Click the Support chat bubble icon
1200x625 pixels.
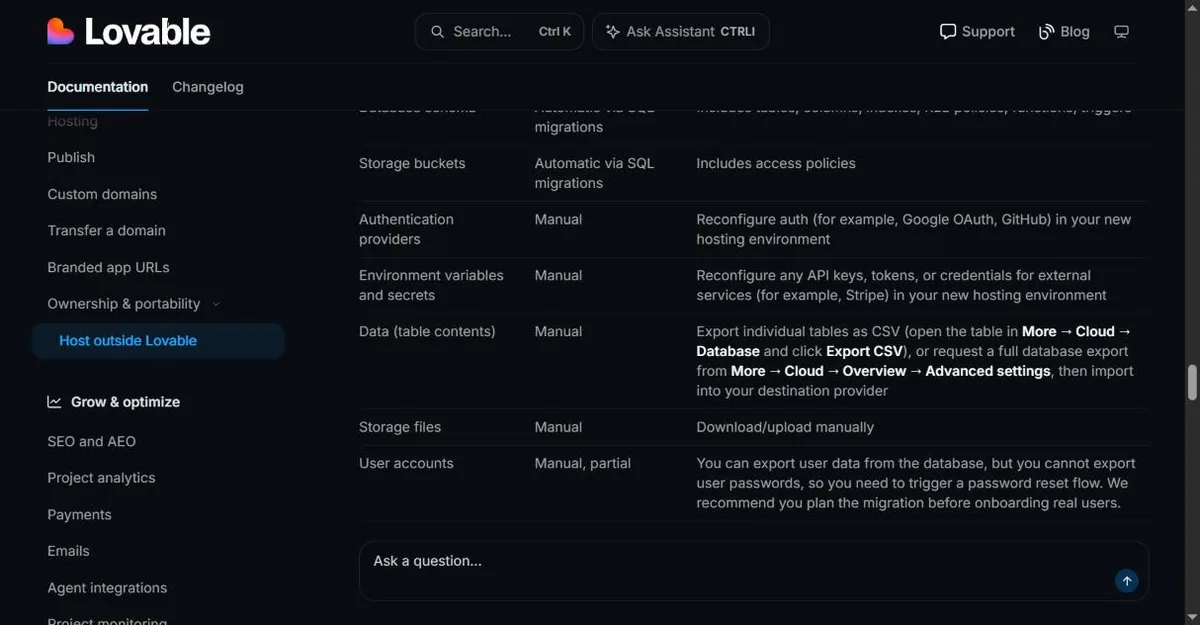point(948,32)
